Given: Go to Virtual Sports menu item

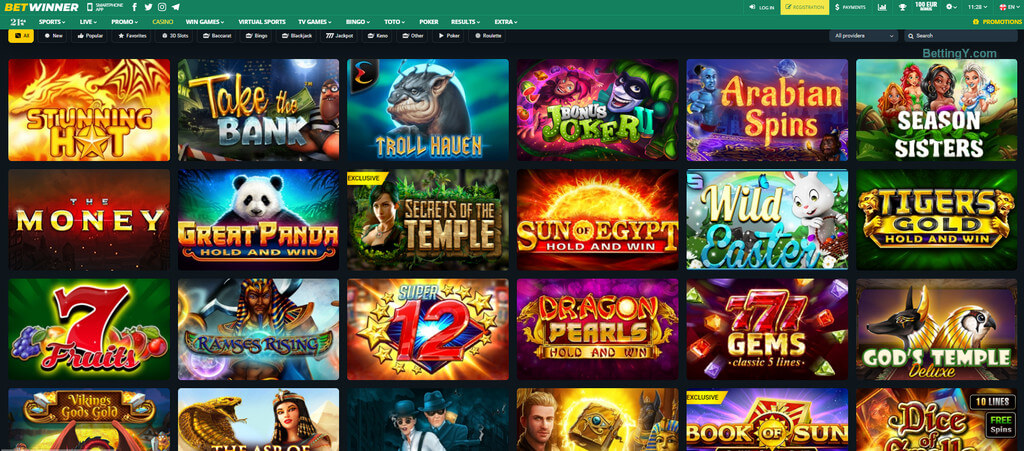Looking at the screenshot, I should [262, 21].
